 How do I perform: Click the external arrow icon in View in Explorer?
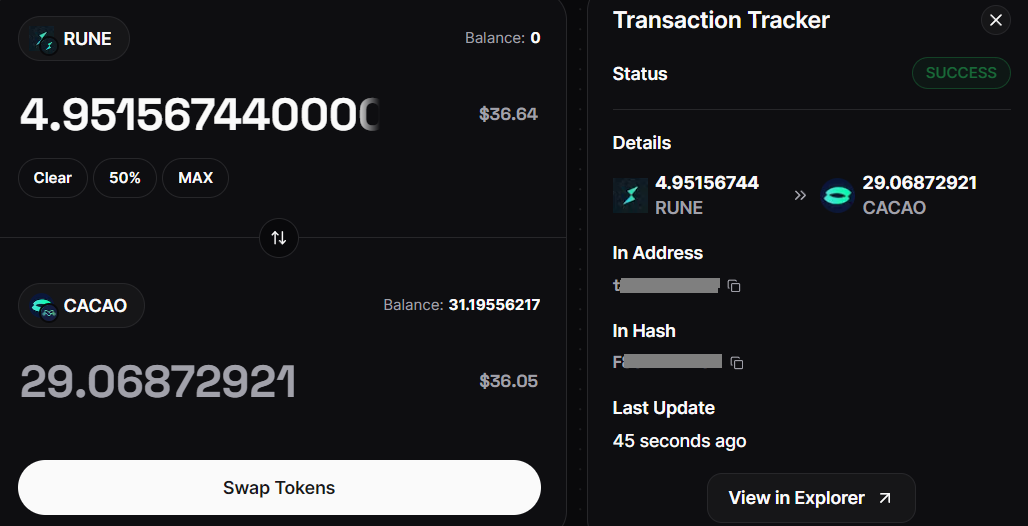[884, 498]
